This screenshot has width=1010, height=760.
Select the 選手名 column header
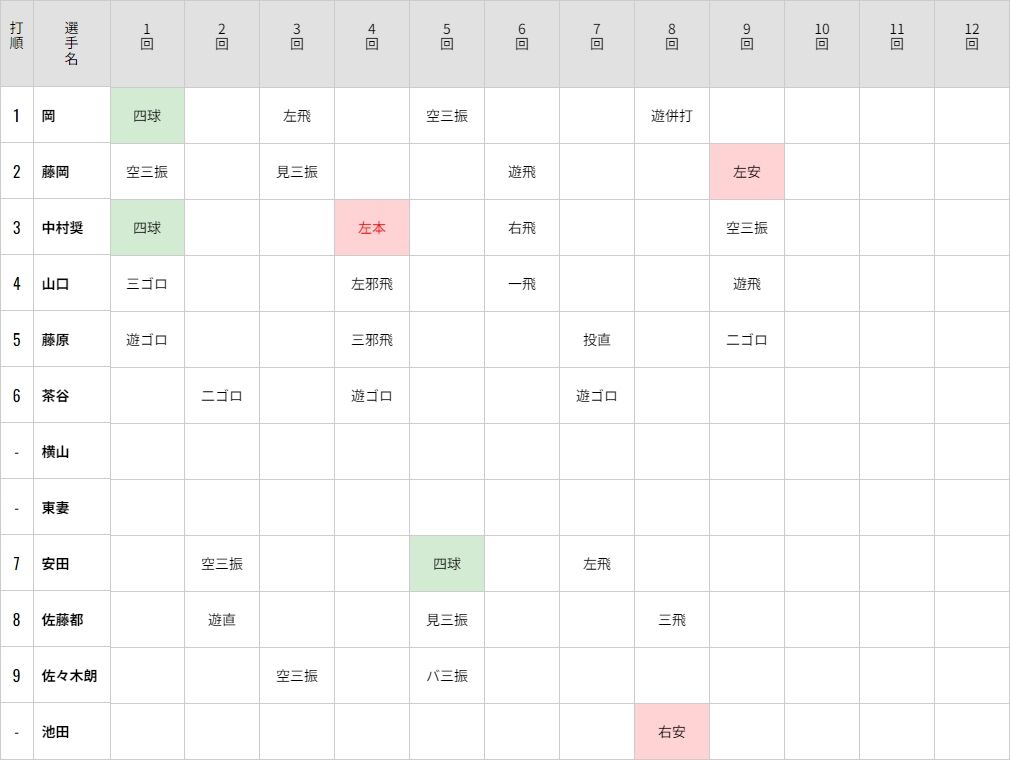(71, 43)
